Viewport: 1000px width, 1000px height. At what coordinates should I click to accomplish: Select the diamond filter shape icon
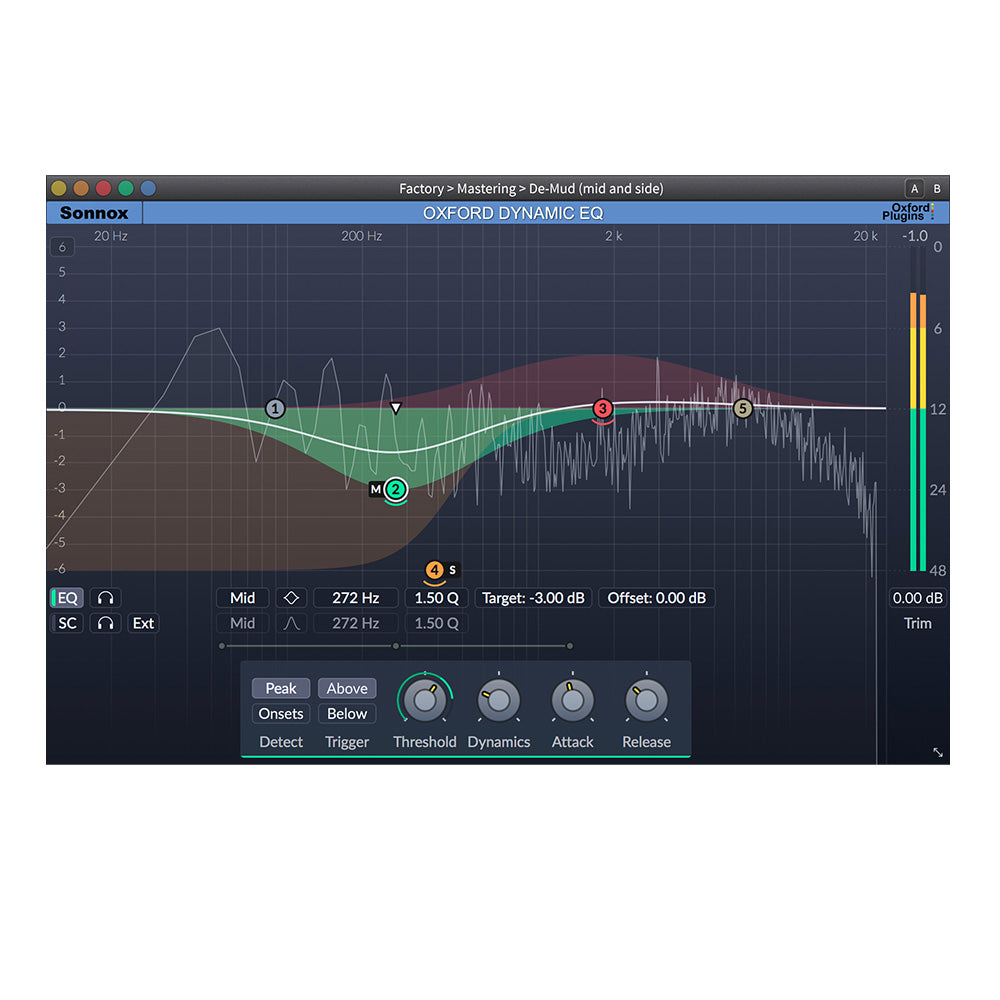tap(291, 597)
